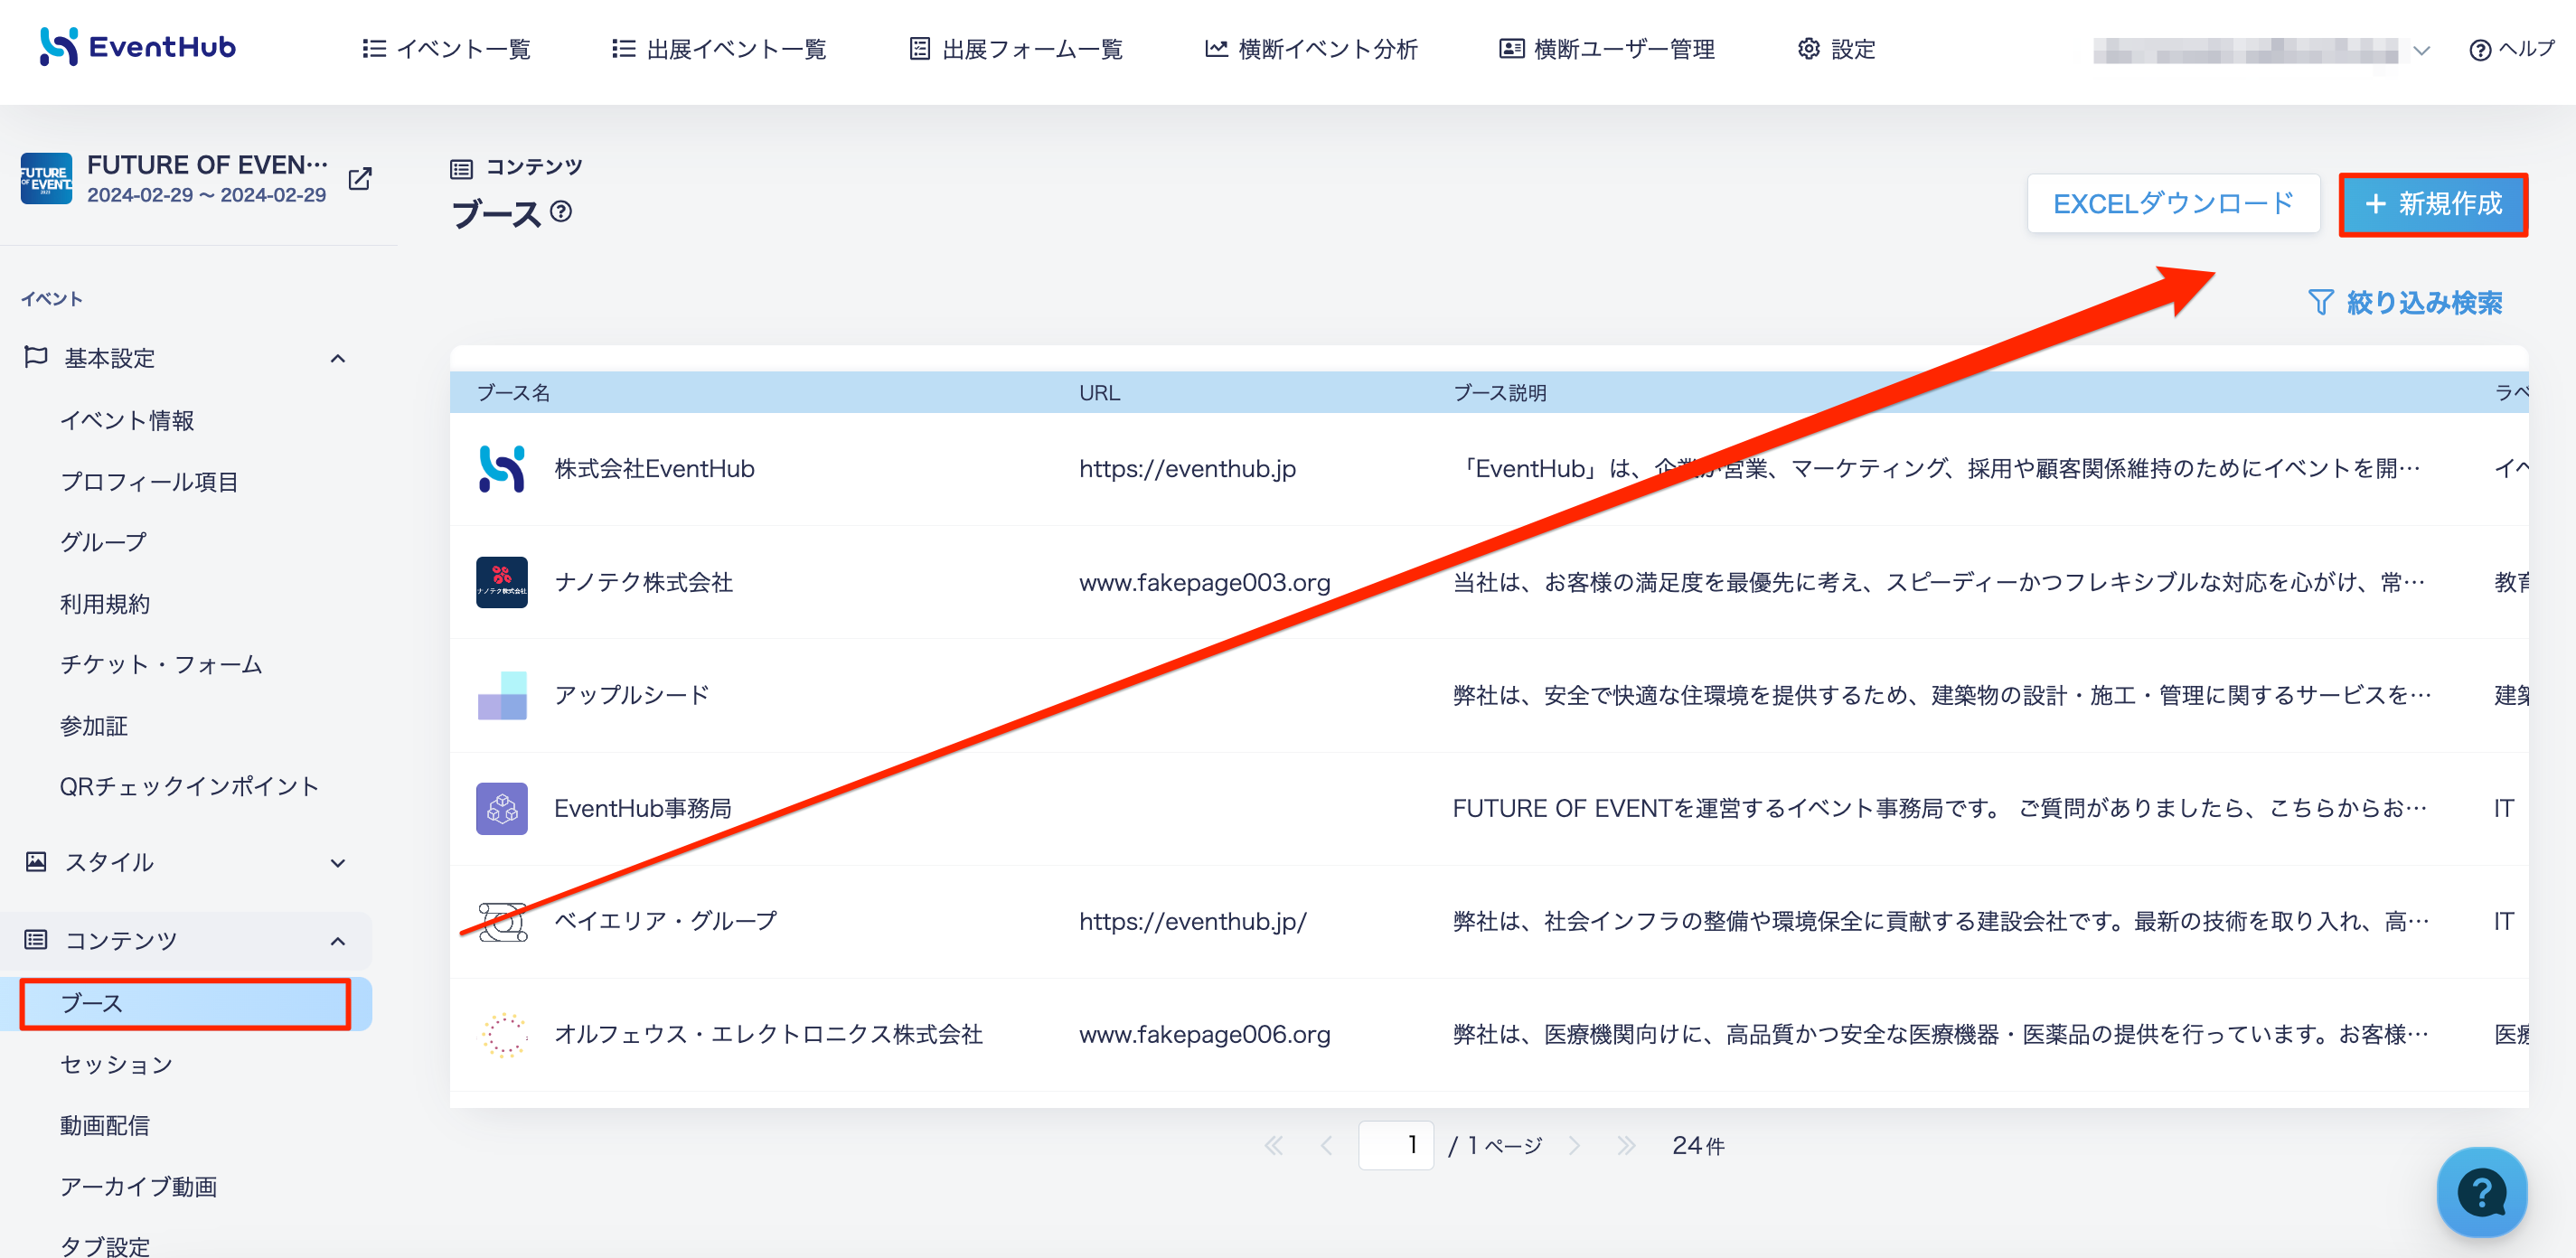Click the help question mark next to ブース title
This screenshot has height=1258, width=2576.
click(x=562, y=211)
